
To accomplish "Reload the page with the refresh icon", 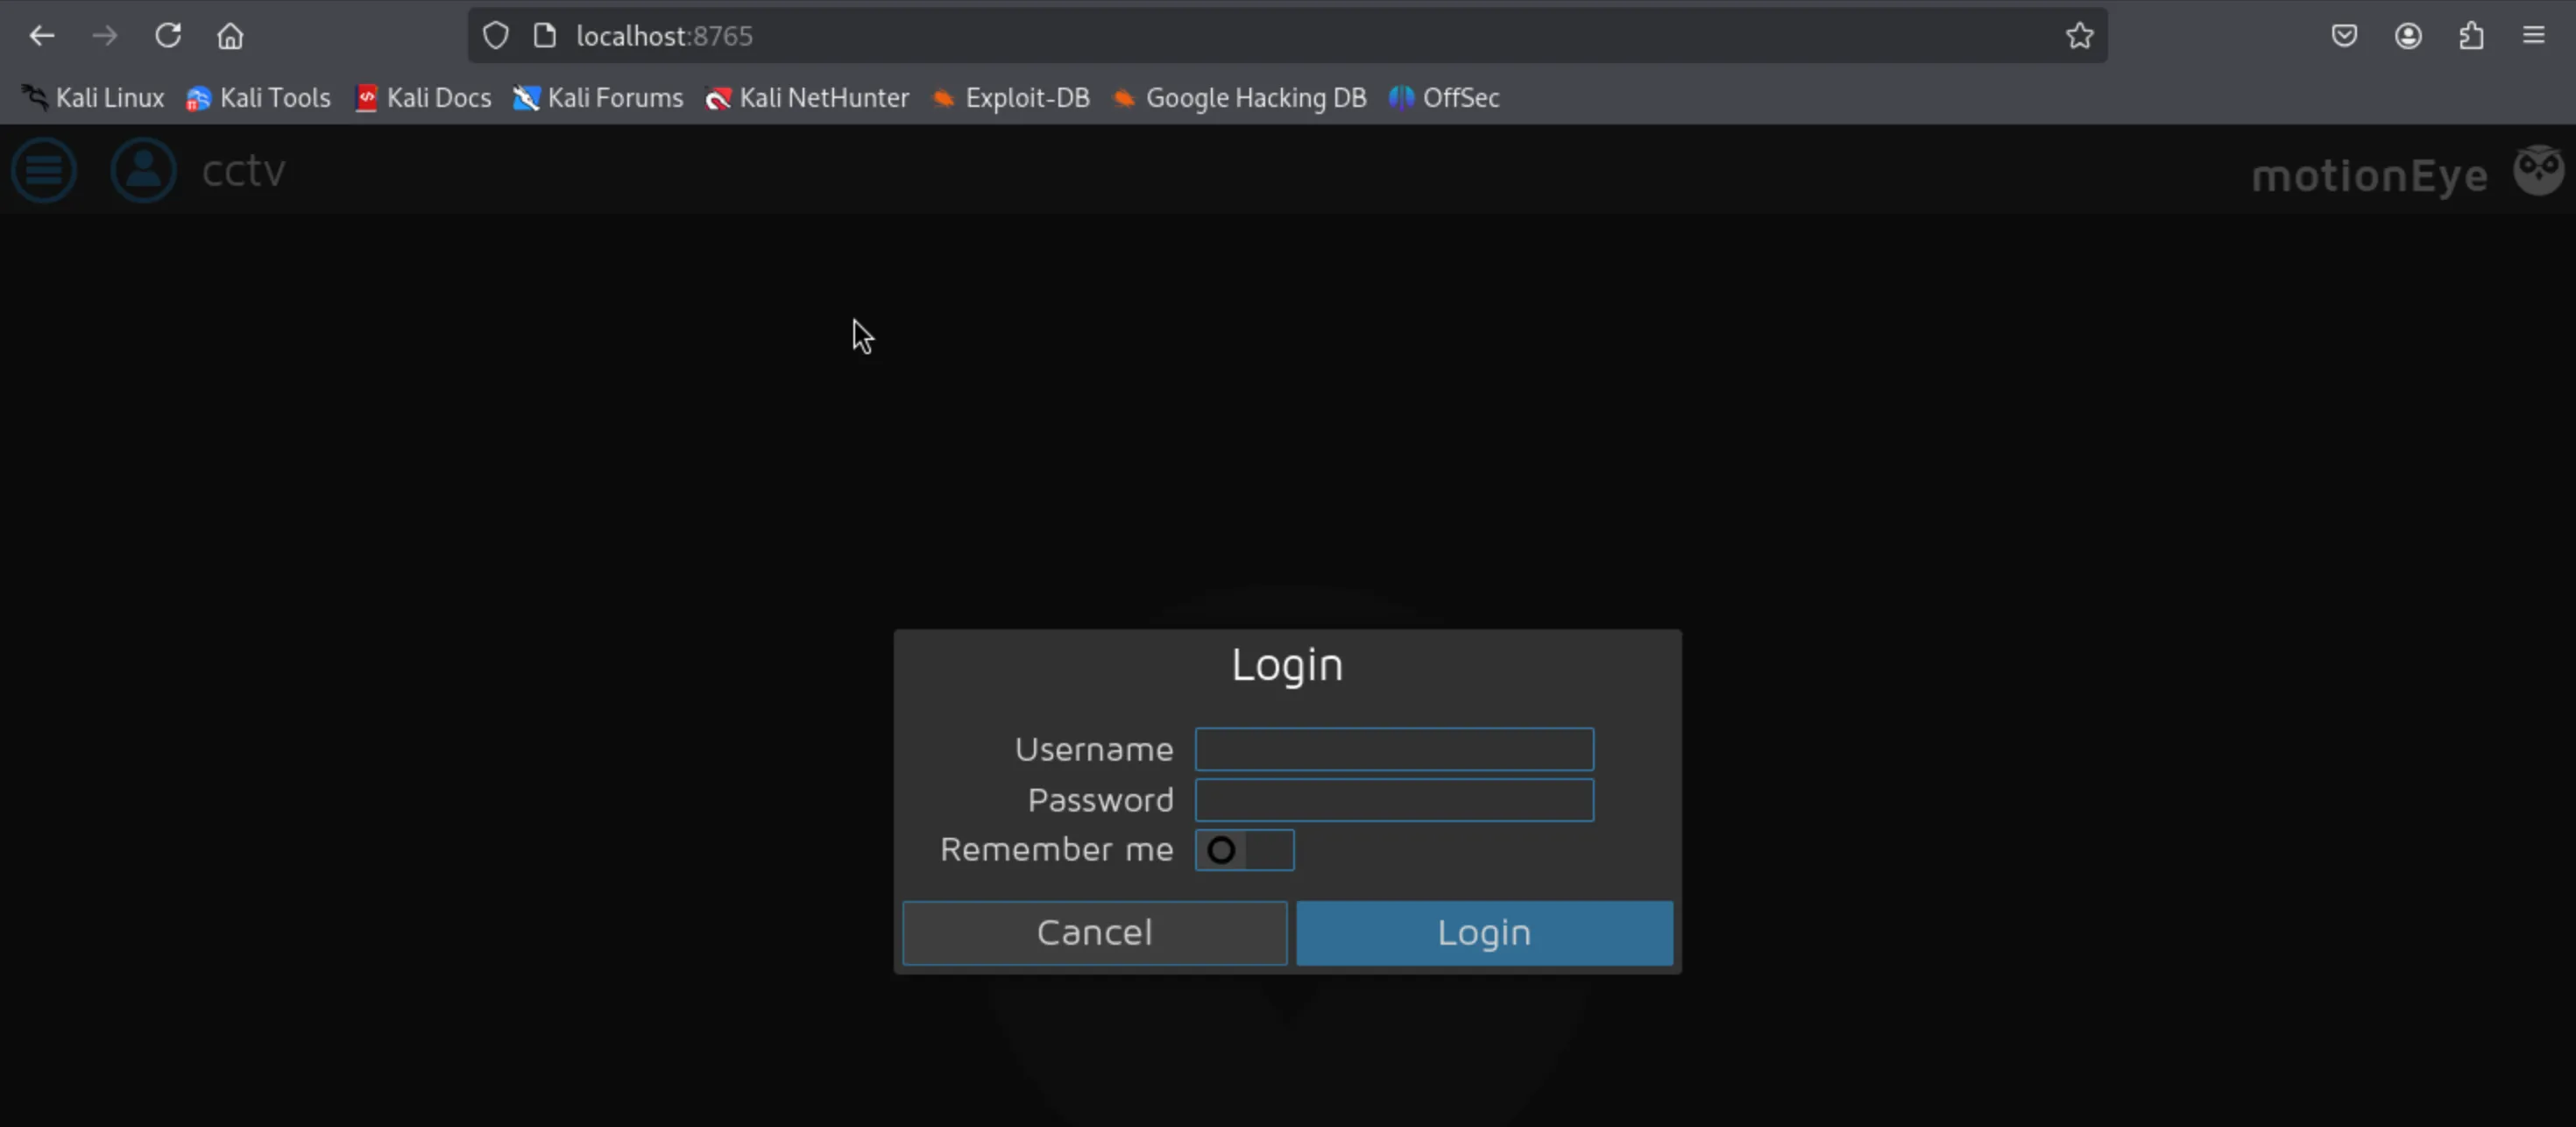I will pyautogui.click(x=168, y=36).
